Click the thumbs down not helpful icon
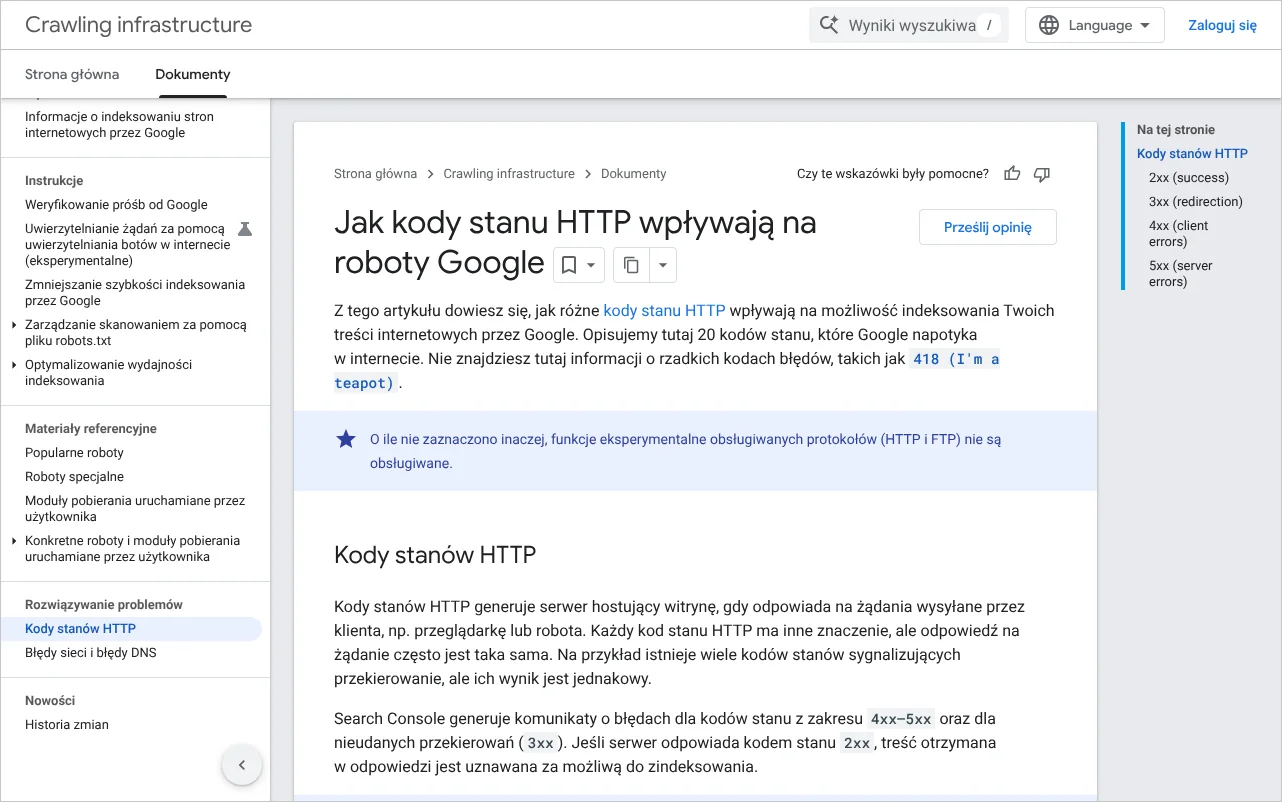 [1042, 174]
